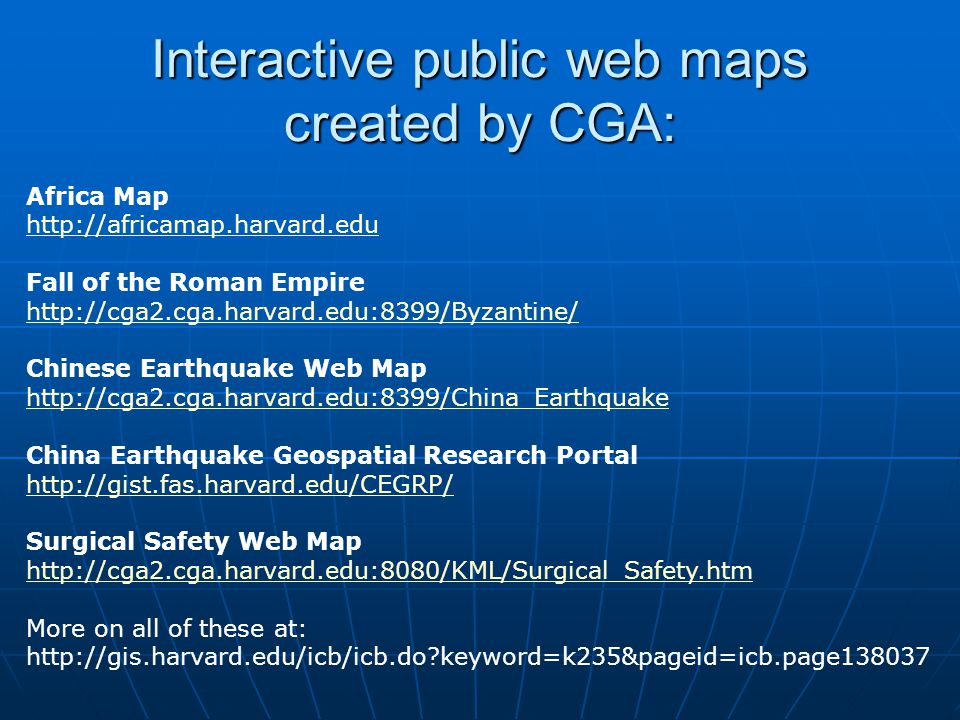Open the Byzantine map link
This screenshot has width=960, height=720.
tap(302, 312)
